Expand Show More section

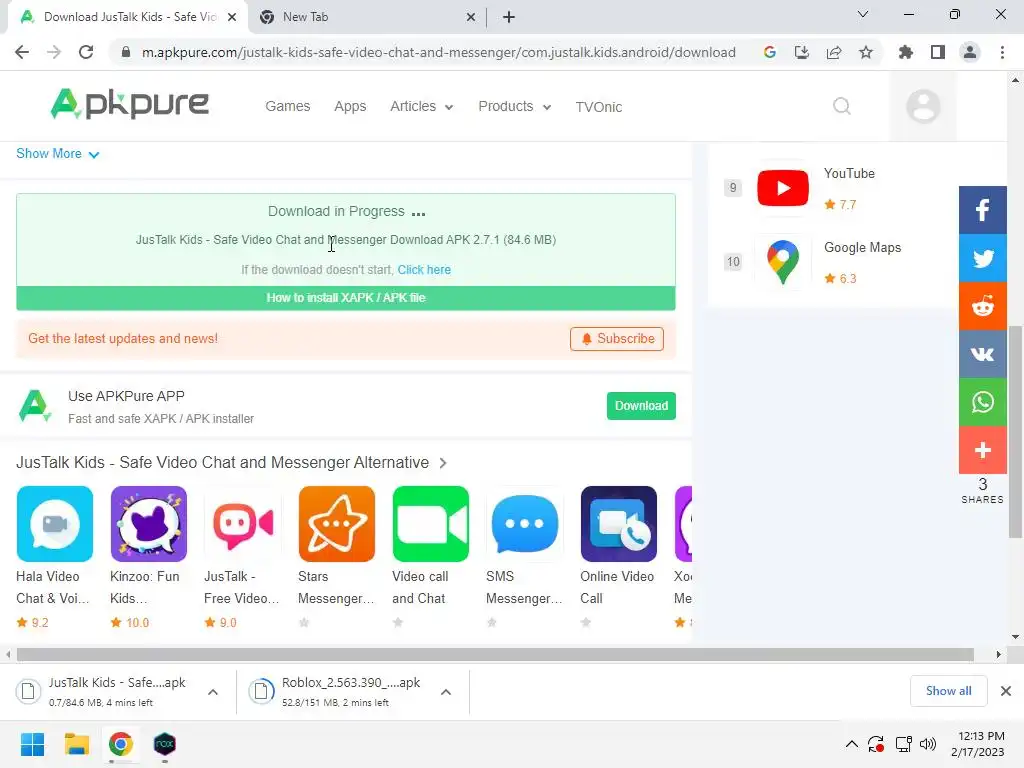[x=57, y=153]
